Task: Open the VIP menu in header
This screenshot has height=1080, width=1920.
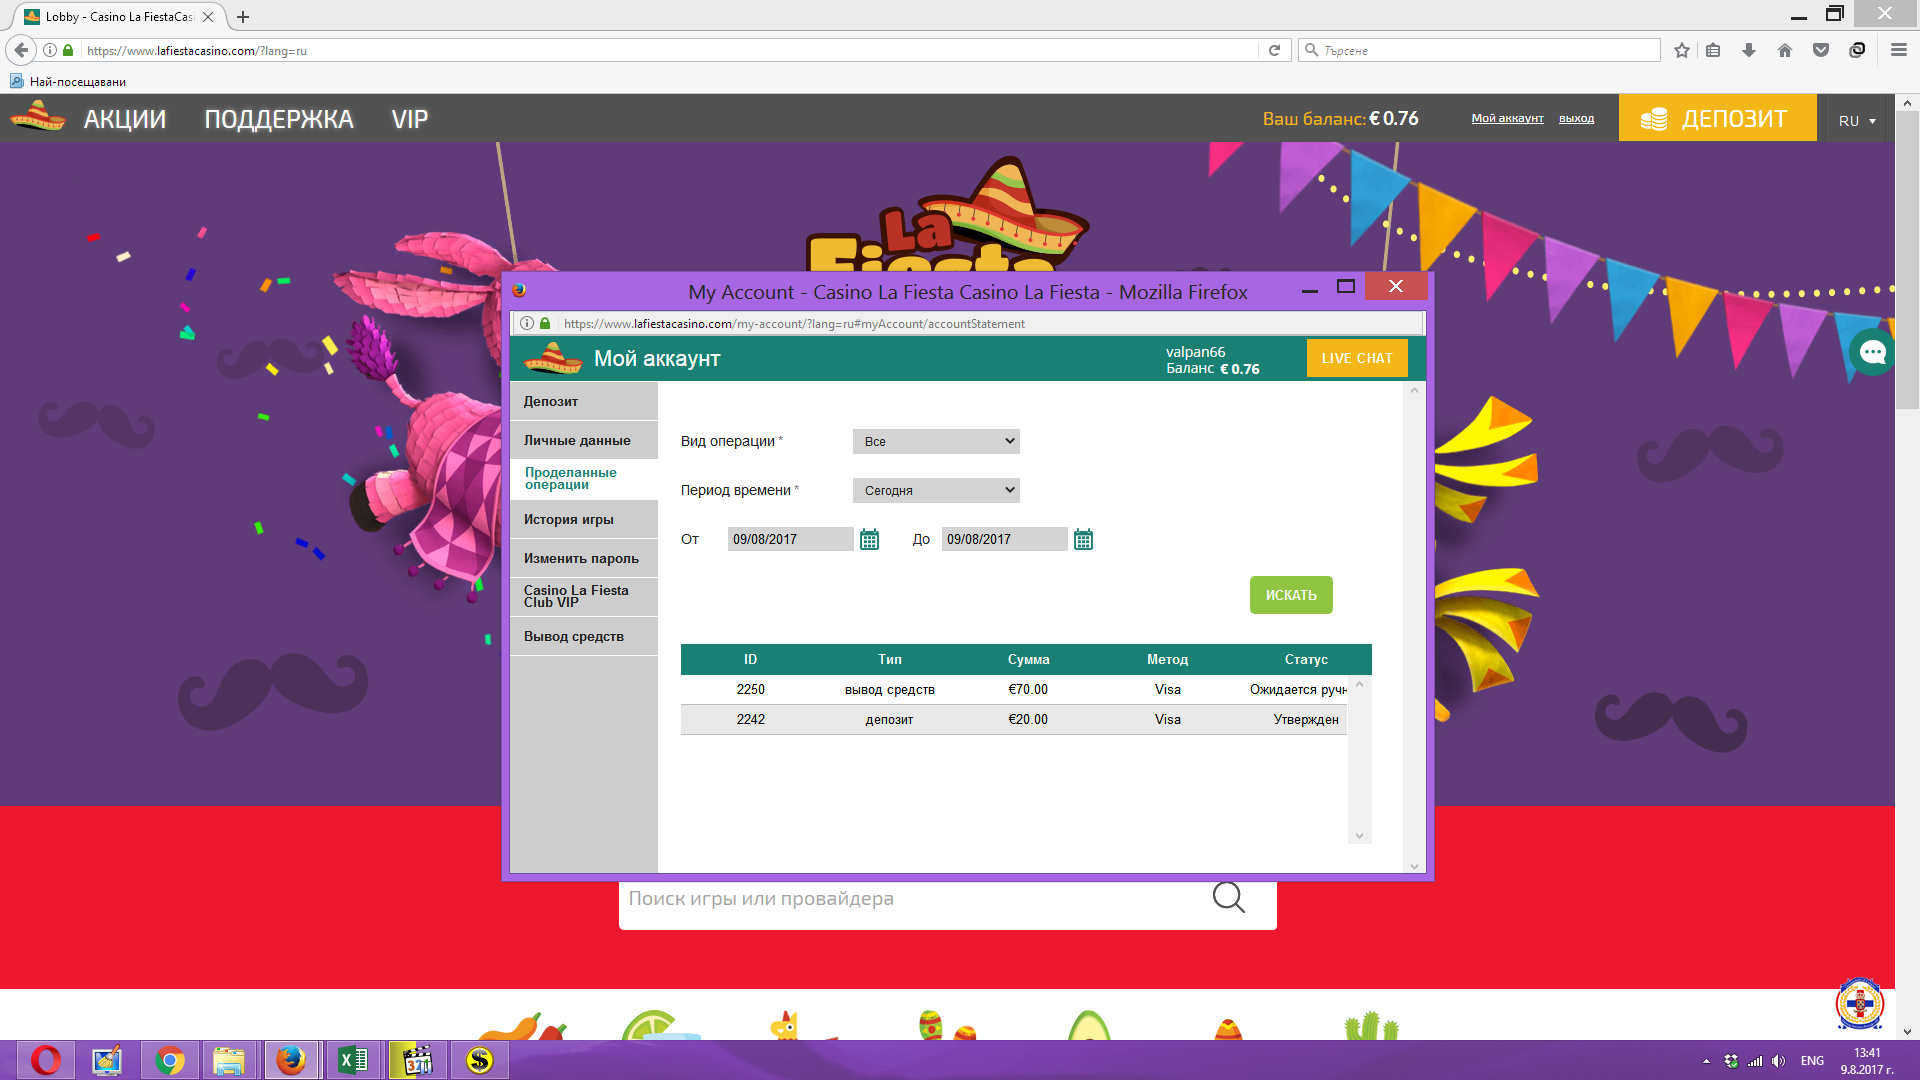Action: click(410, 119)
